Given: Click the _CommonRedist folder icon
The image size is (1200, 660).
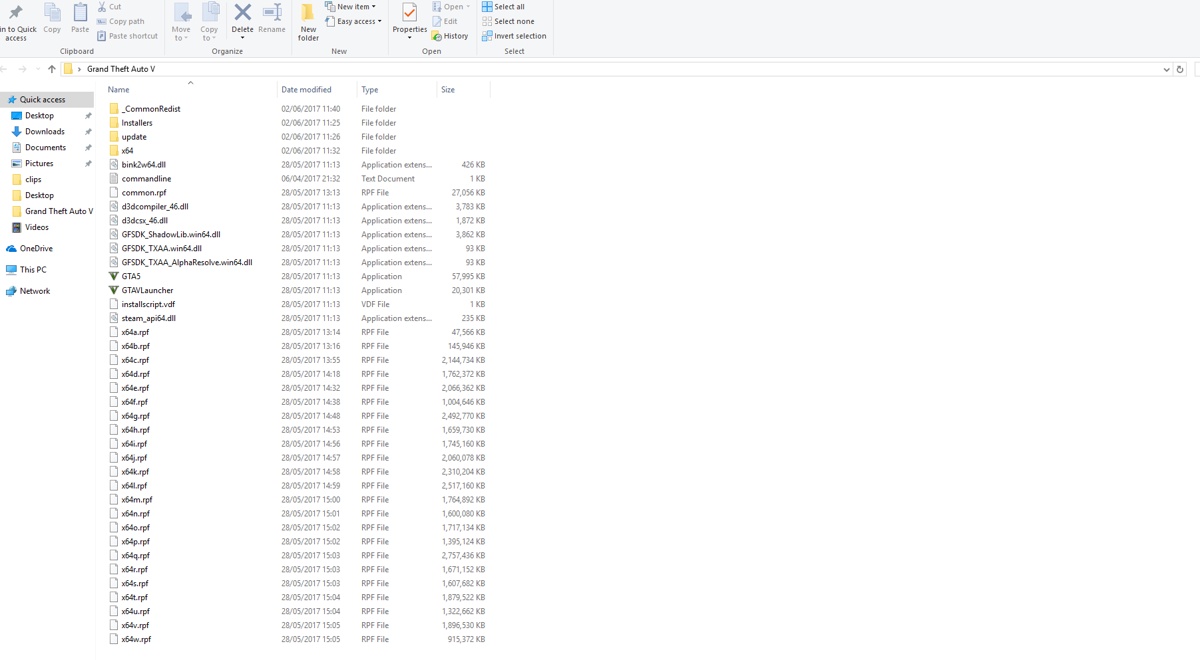Looking at the screenshot, I should 114,109.
